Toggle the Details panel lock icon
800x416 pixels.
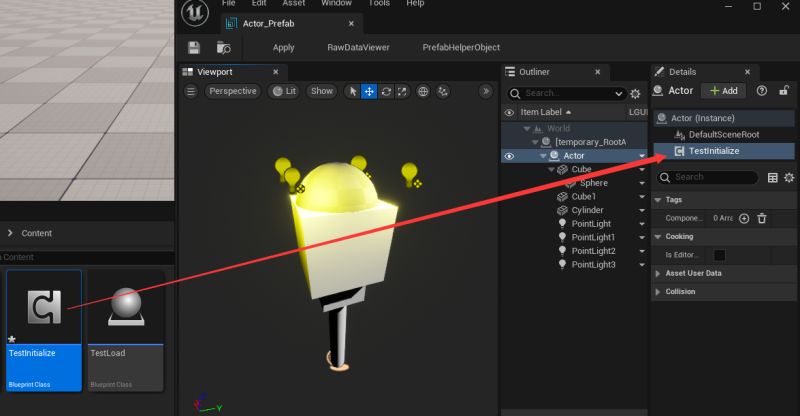coord(784,91)
